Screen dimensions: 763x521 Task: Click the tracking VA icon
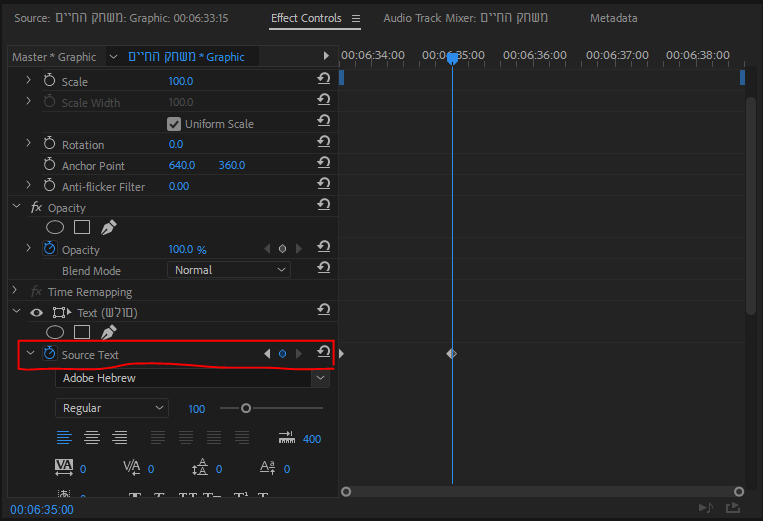(x=64, y=467)
